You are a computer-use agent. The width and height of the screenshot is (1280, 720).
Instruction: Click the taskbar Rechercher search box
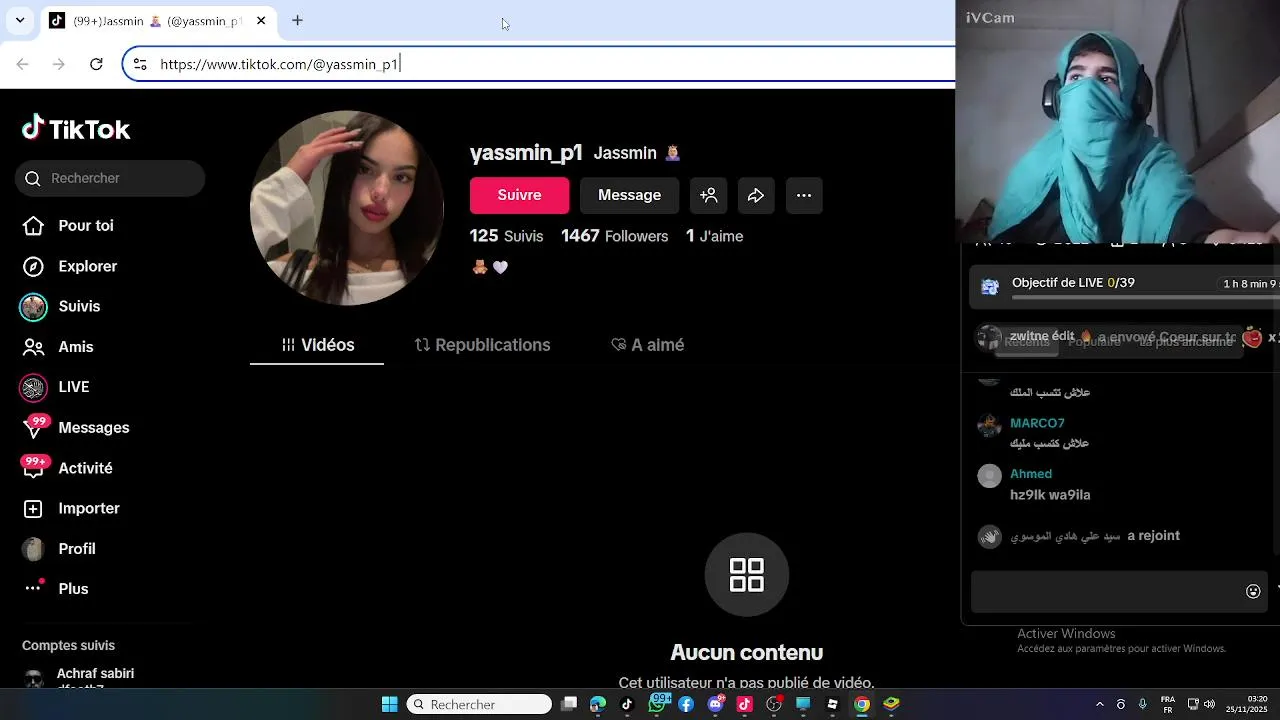(479, 705)
